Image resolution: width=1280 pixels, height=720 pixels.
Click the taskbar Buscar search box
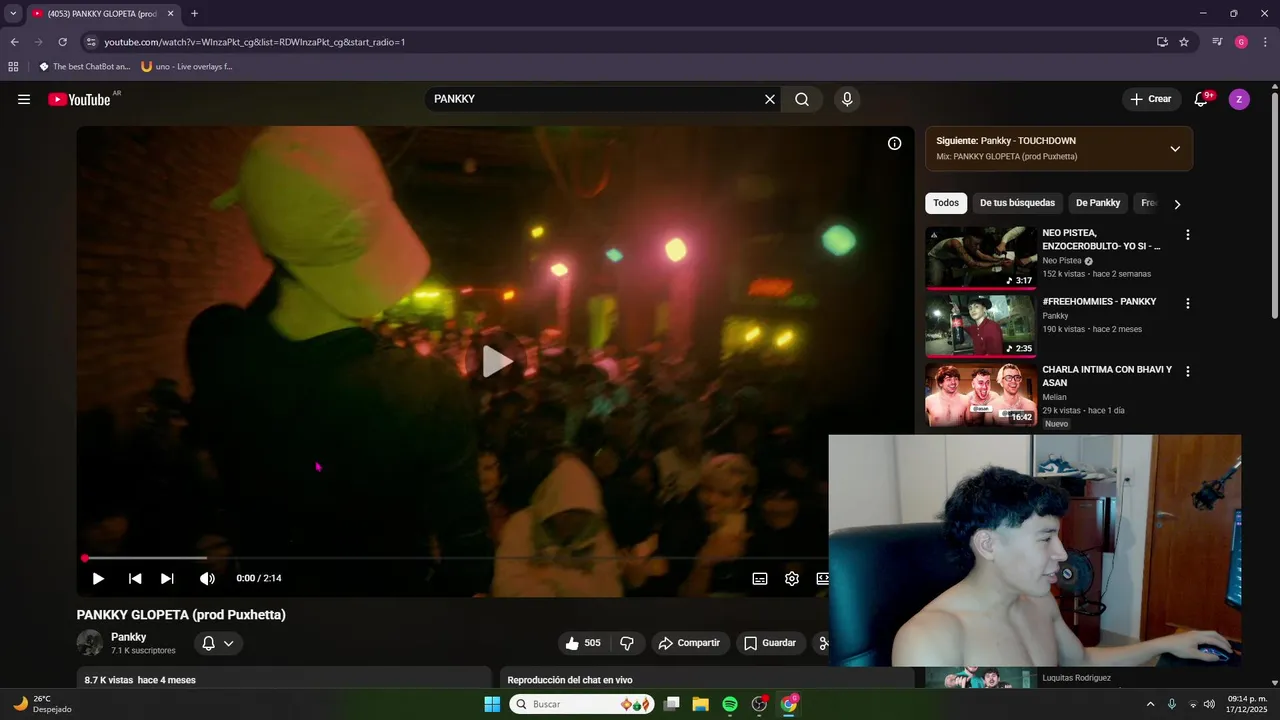(x=582, y=704)
